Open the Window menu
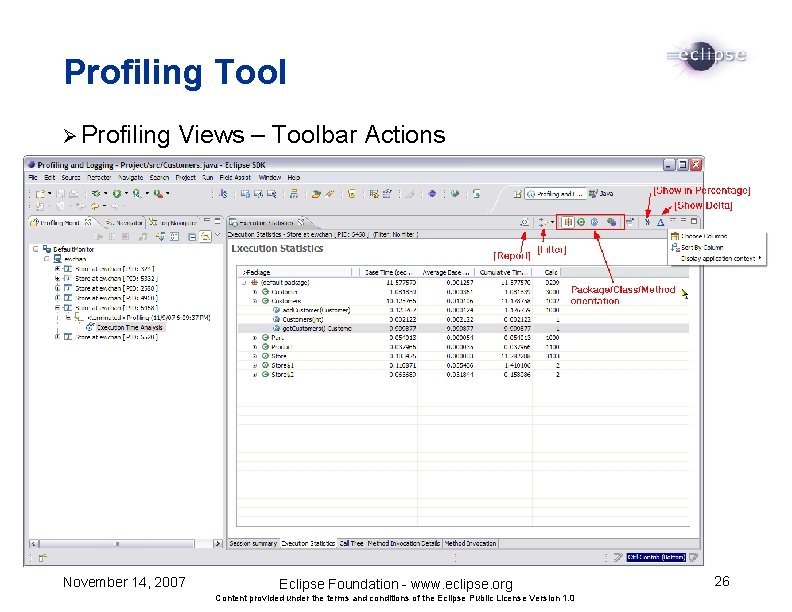The image size is (792, 612). pyautogui.click(x=270, y=178)
